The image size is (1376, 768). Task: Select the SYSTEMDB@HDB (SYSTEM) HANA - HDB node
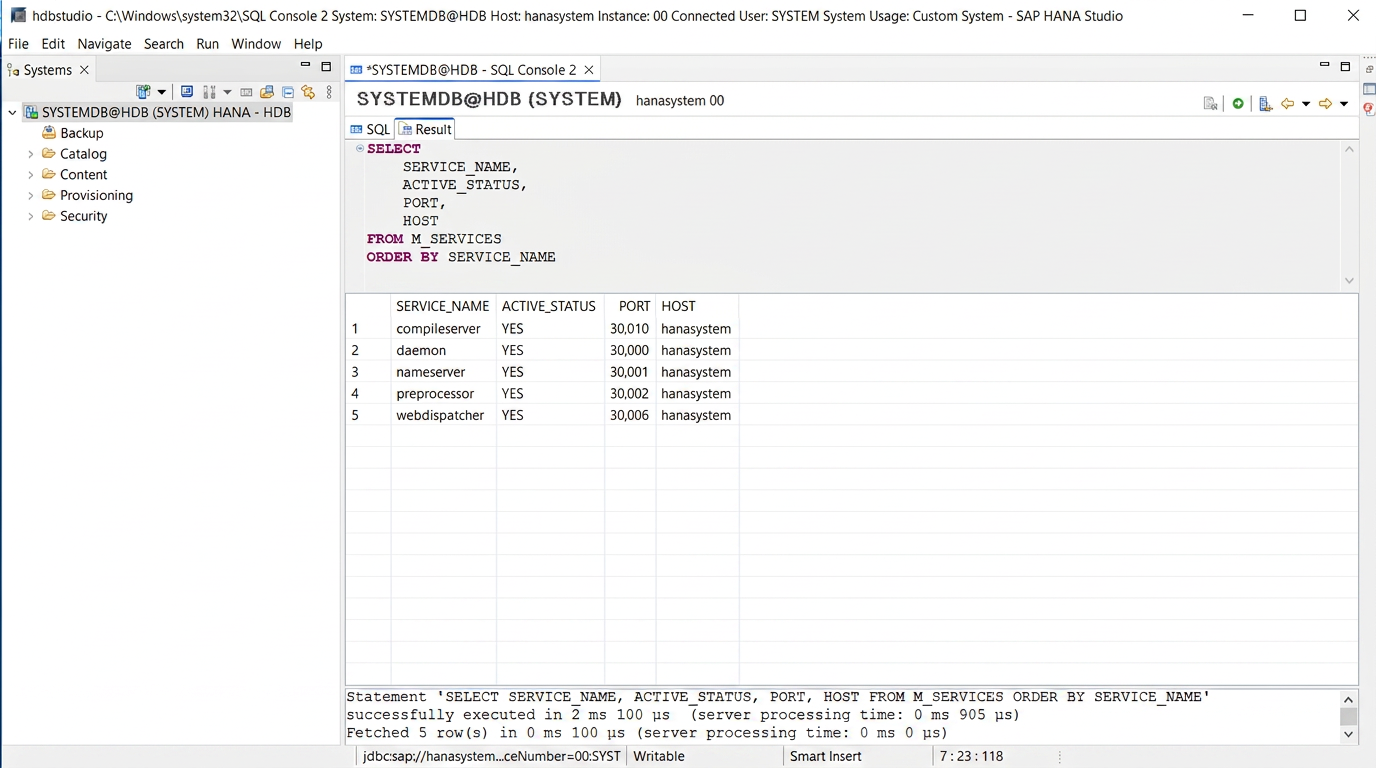point(158,112)
